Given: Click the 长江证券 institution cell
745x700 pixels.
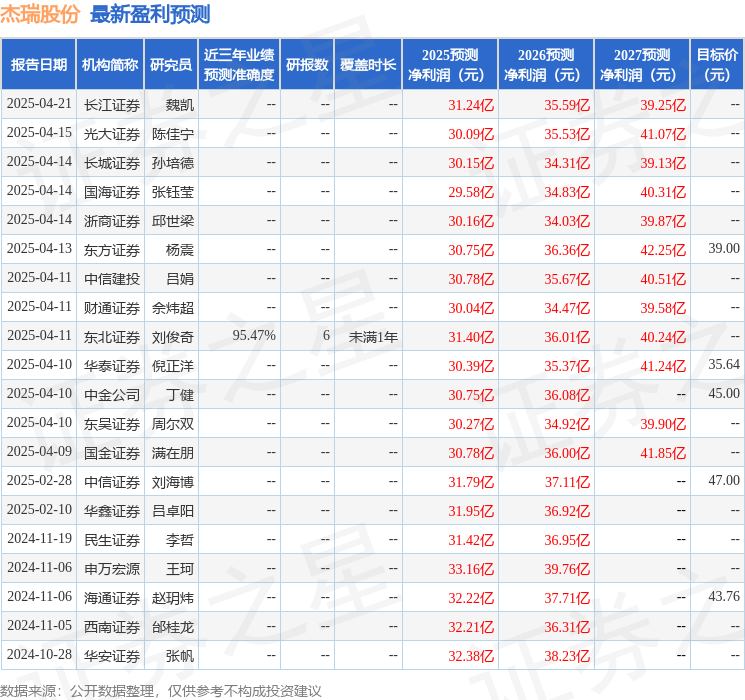Looking at the screenshot, I should coord(112,105).
